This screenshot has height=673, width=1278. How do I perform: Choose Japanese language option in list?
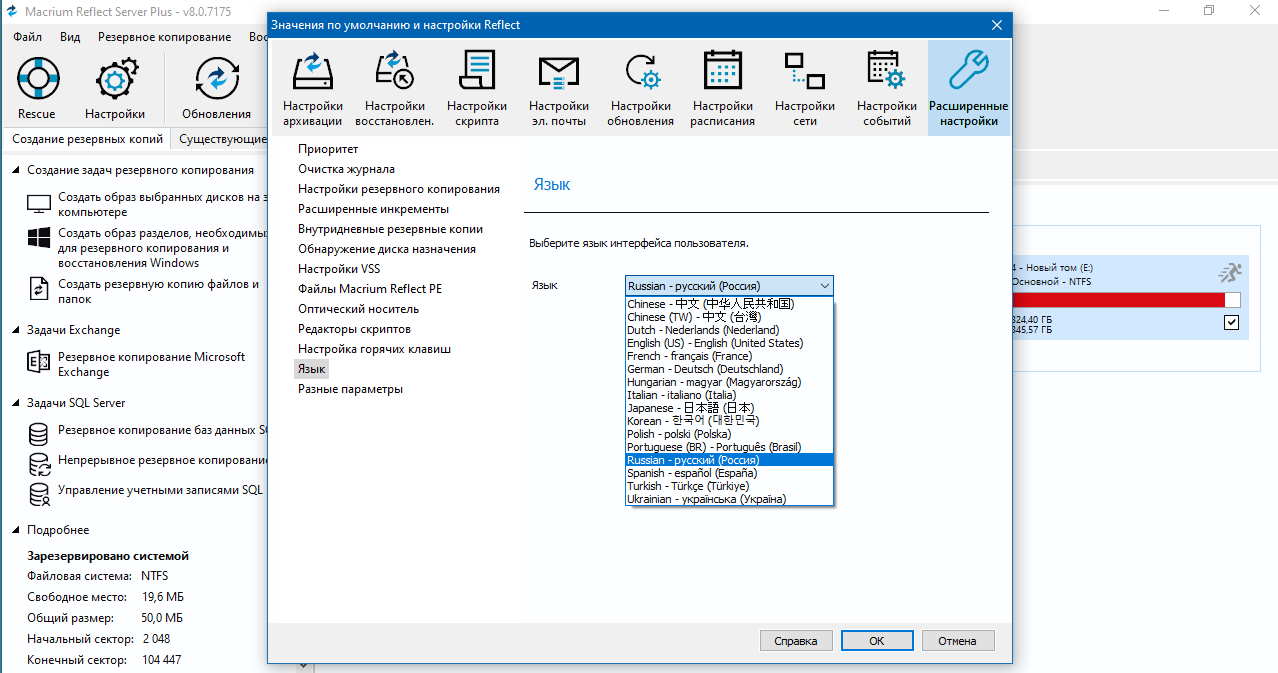729,408
